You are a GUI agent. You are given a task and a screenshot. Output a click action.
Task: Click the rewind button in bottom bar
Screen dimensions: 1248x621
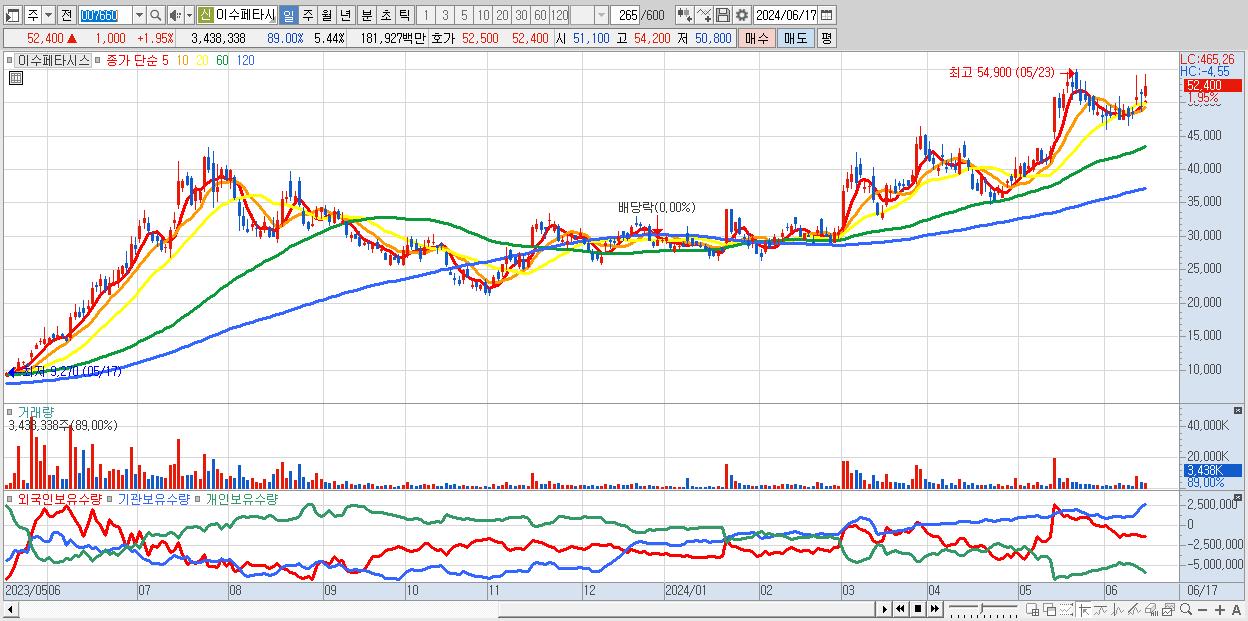[900, 609]
